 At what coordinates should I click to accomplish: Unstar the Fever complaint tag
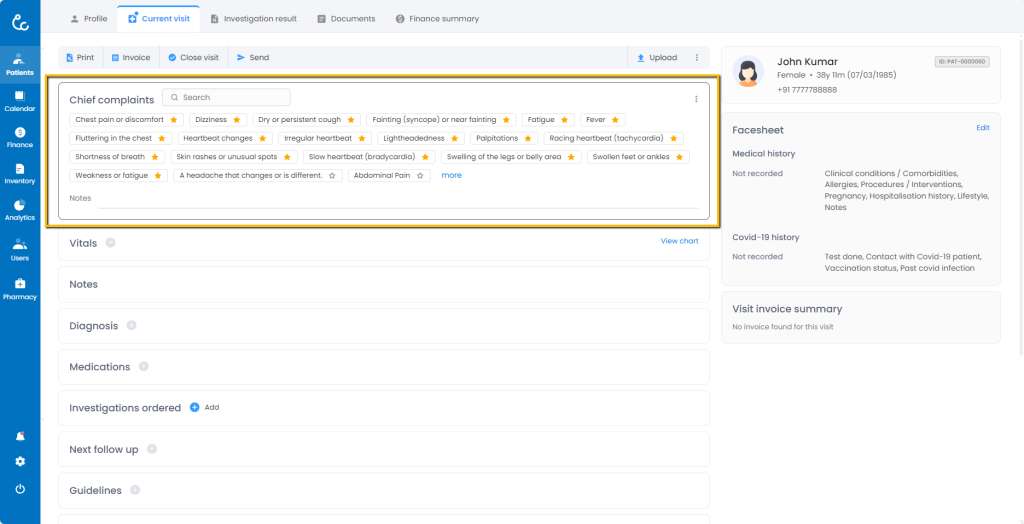[615, 120]
